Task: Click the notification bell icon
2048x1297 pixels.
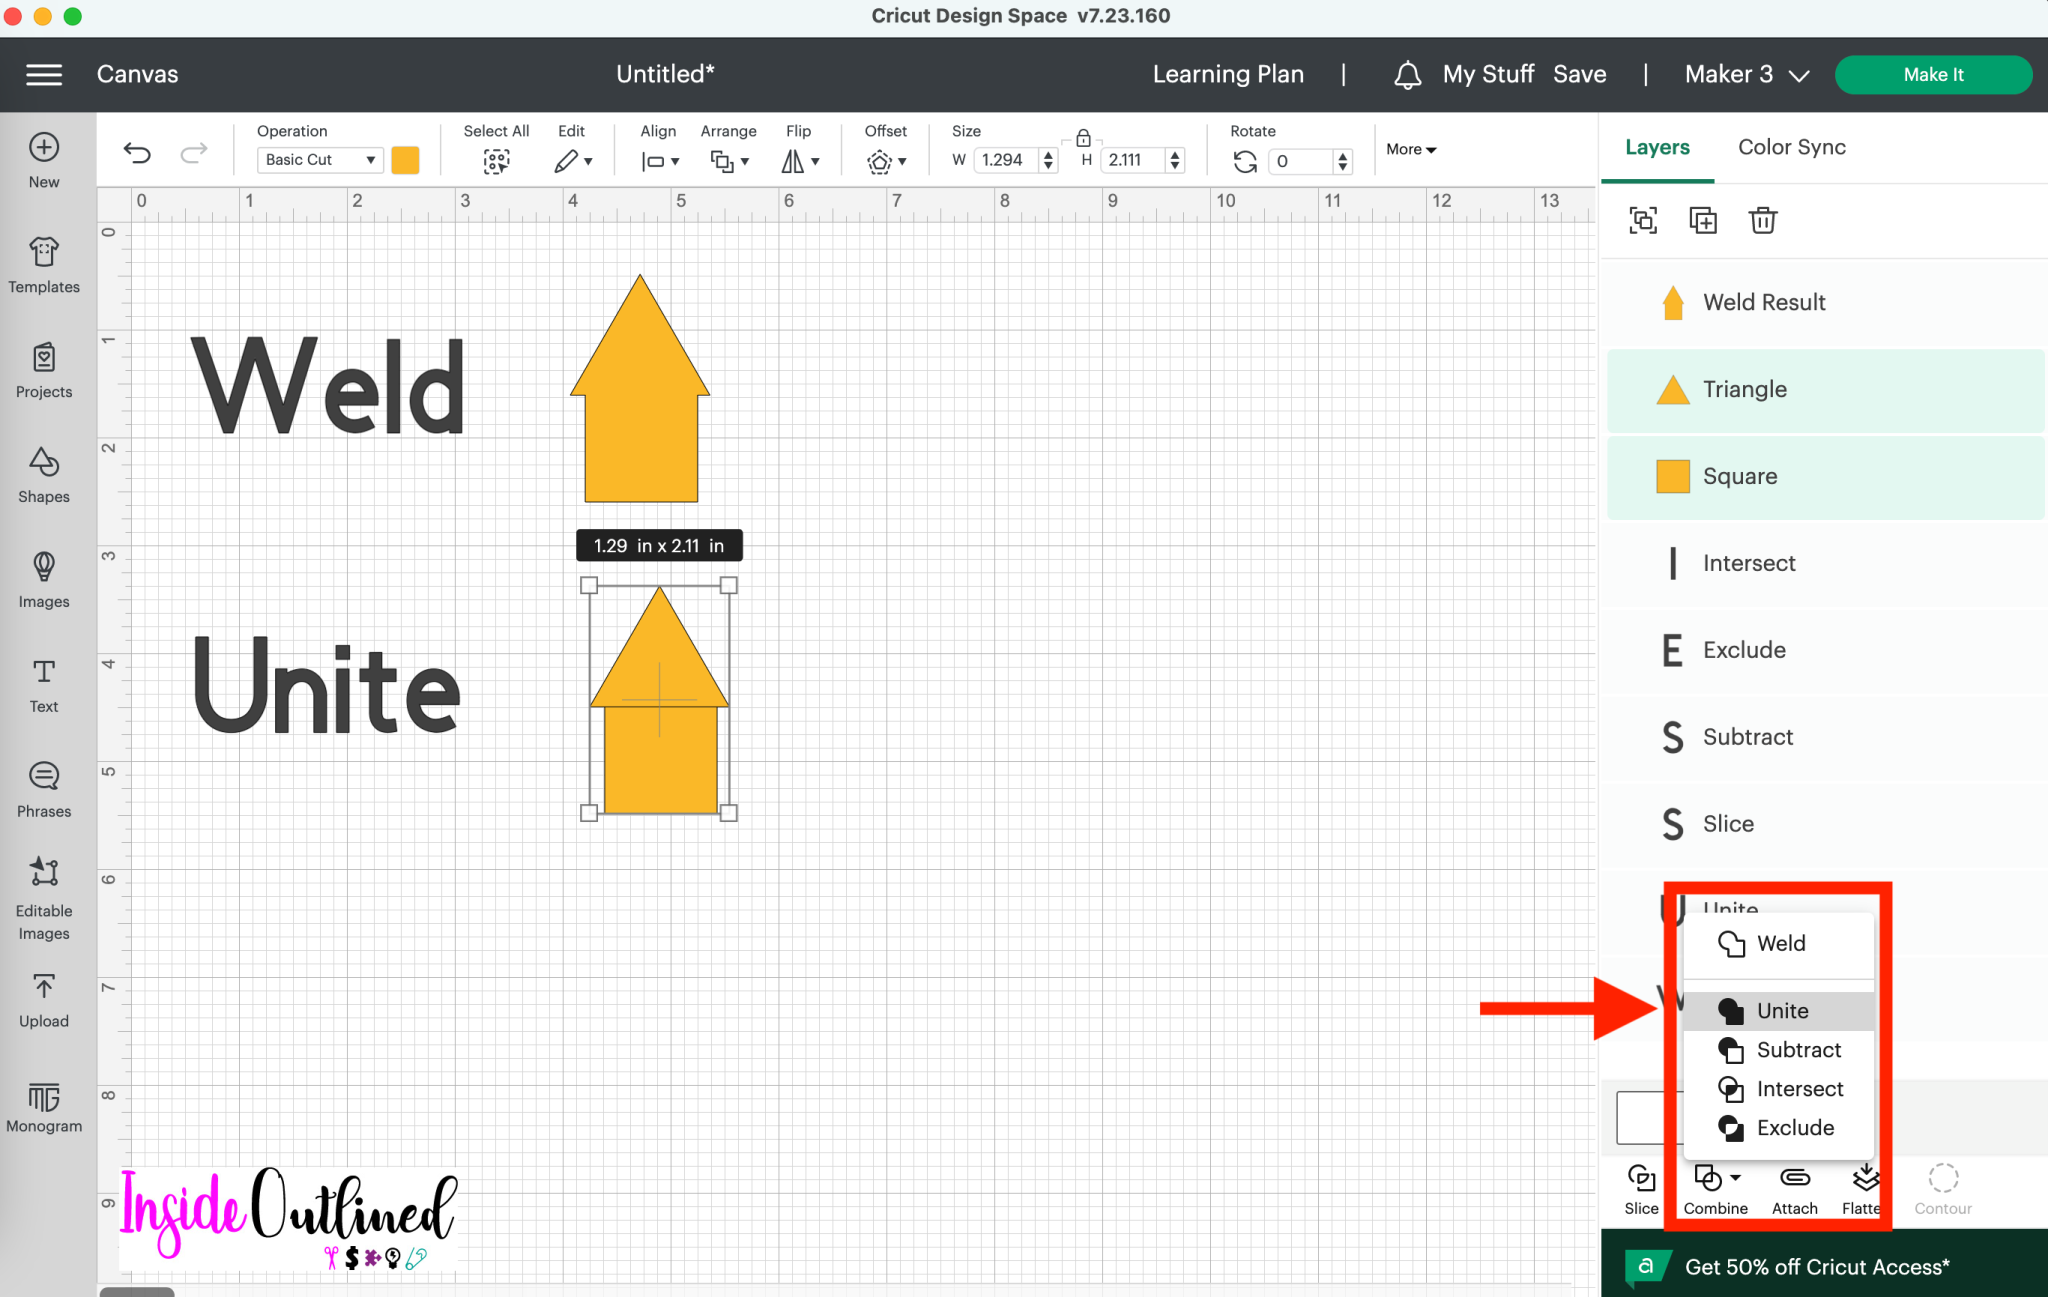Action: (1407, 74)
